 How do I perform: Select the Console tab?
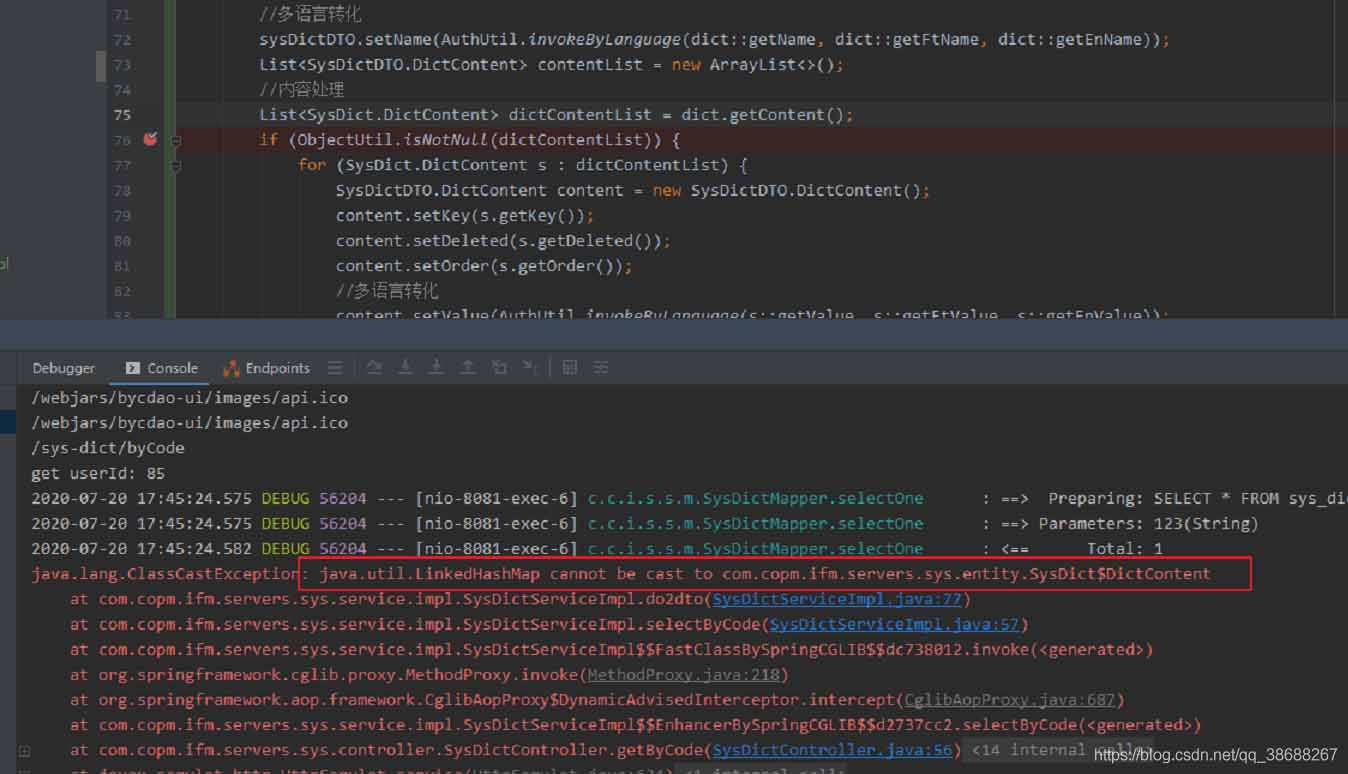coord(162,368)
